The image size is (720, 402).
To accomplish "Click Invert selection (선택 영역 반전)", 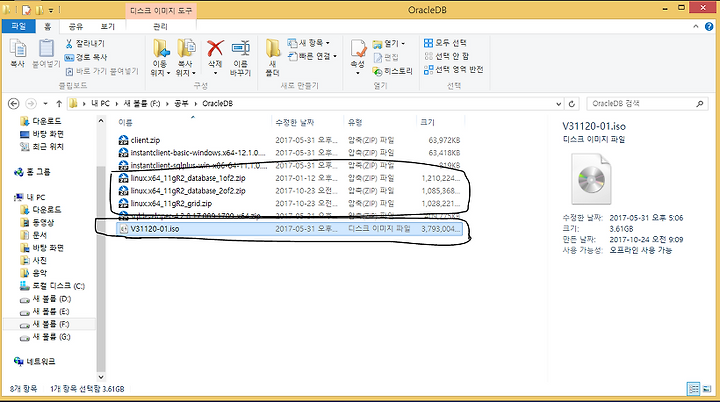I will [454, 69].
